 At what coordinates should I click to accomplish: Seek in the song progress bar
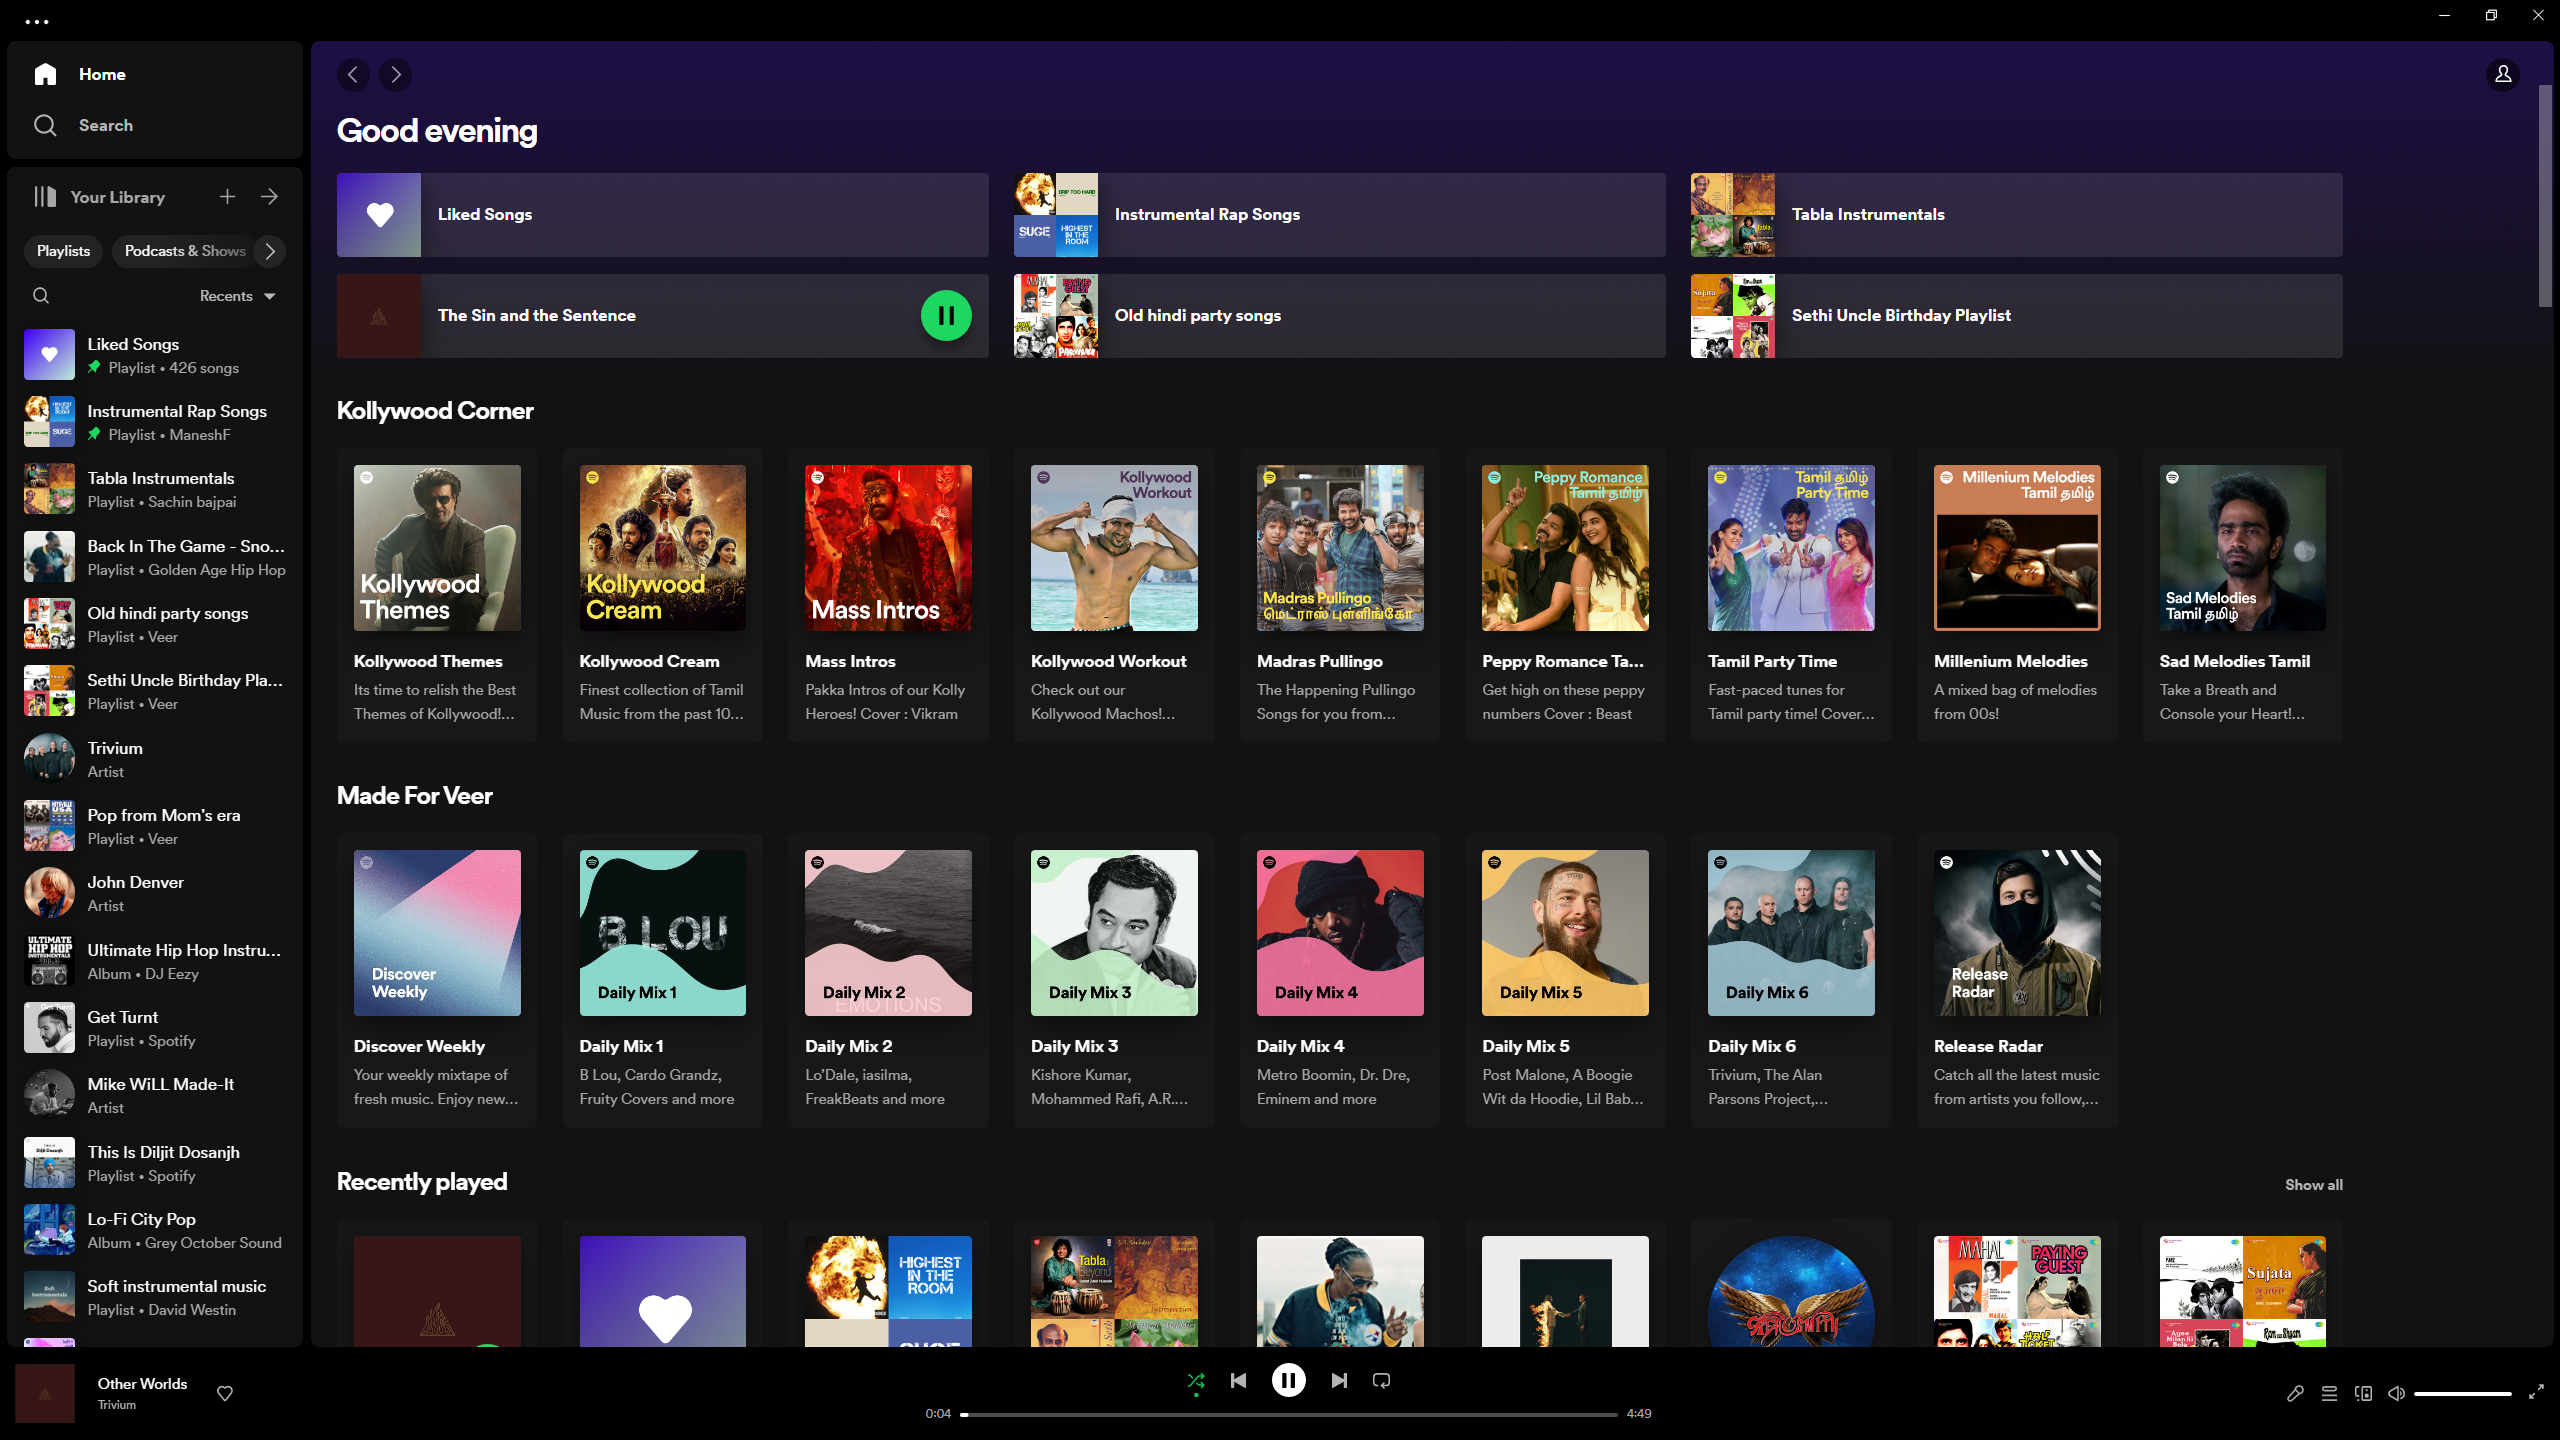[x=1288, y=1414]
